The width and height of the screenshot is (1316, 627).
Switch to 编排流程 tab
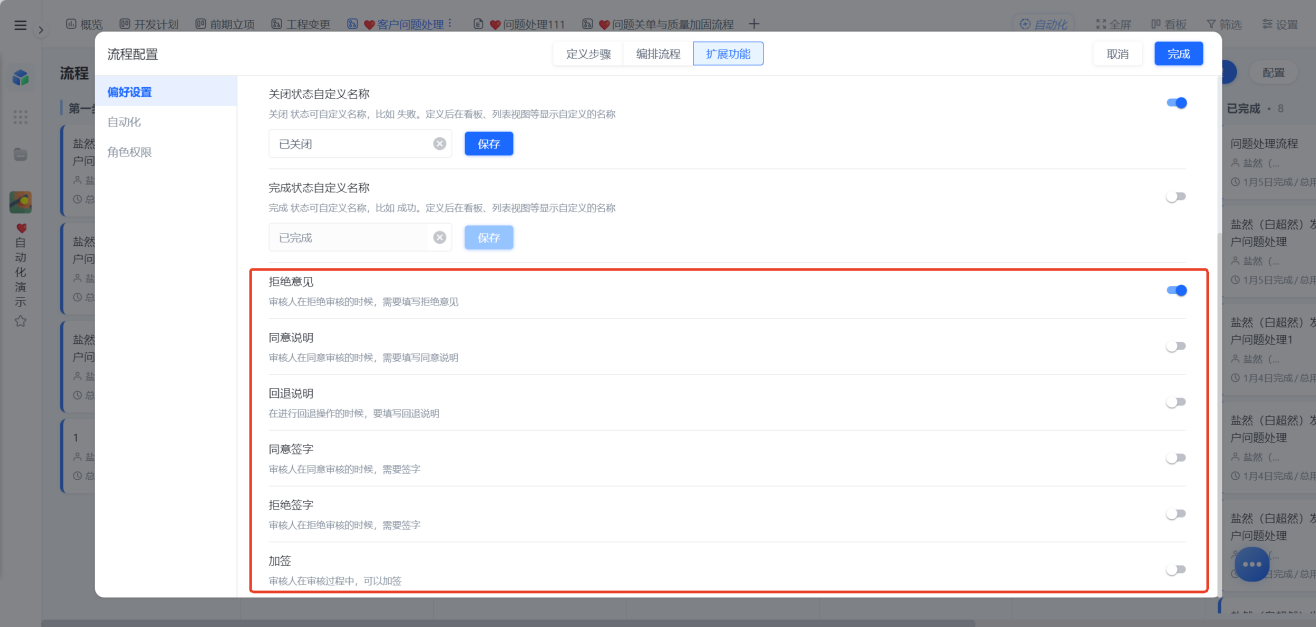coord(658,54)
